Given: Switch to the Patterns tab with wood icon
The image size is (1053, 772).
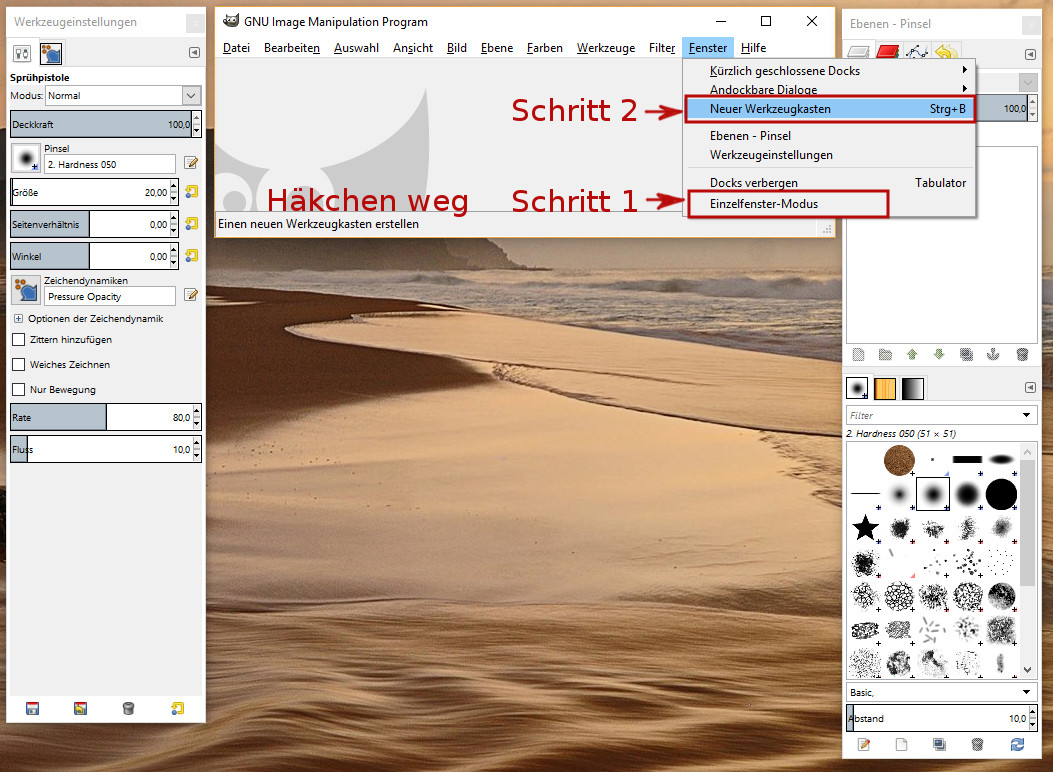Looking at the screenshot, I should (x=885, y=388).
